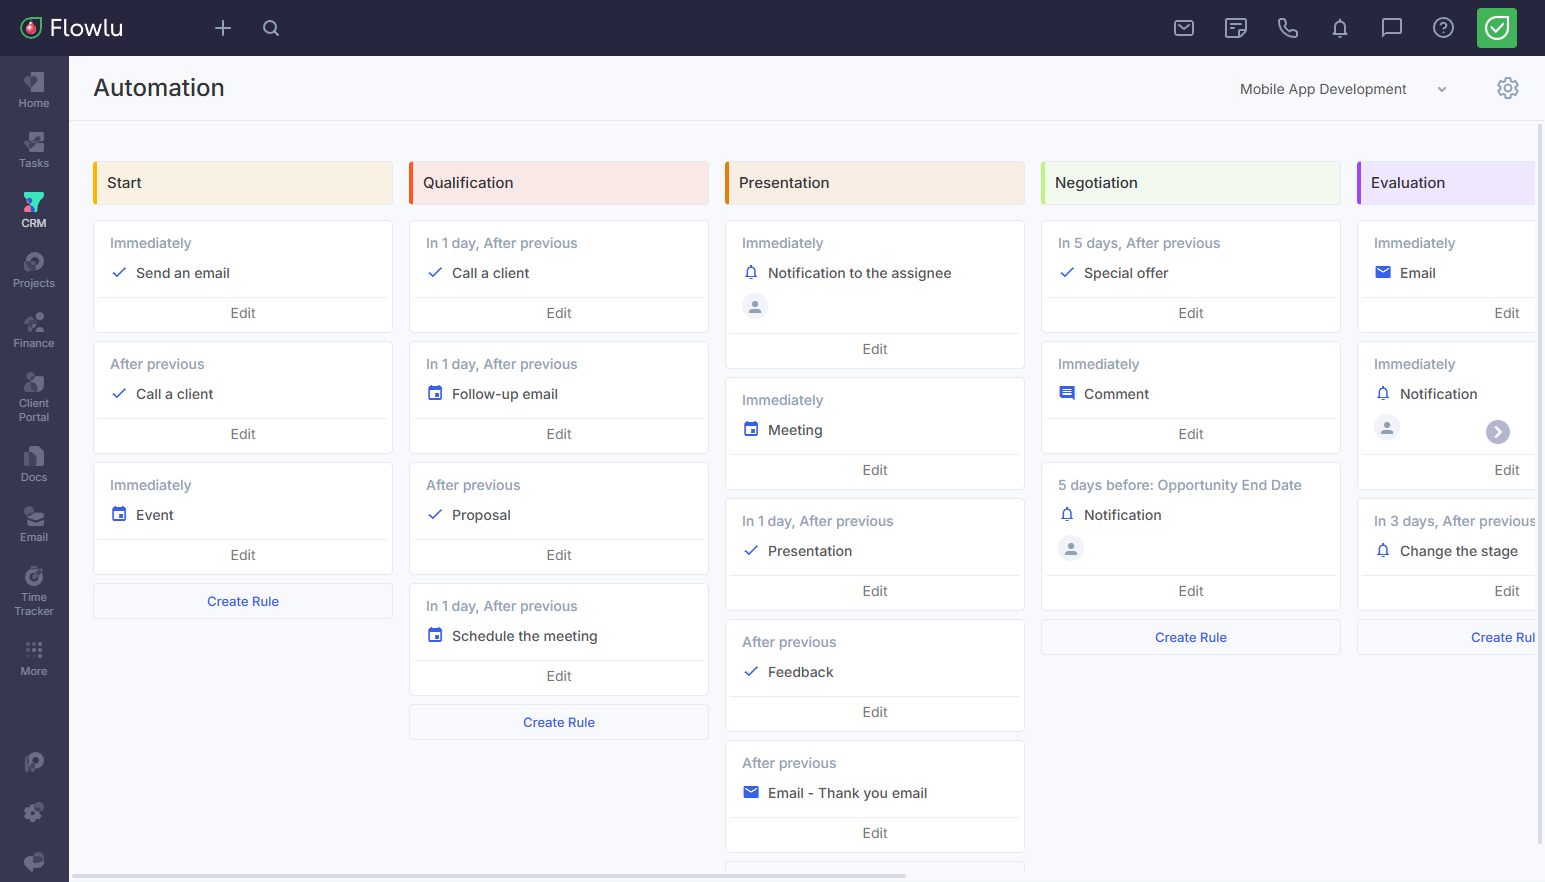Screen dimensions: 1545x882
Task: Select the Presentation stage header
Action: pyautogui.click(x=875, y=183)
